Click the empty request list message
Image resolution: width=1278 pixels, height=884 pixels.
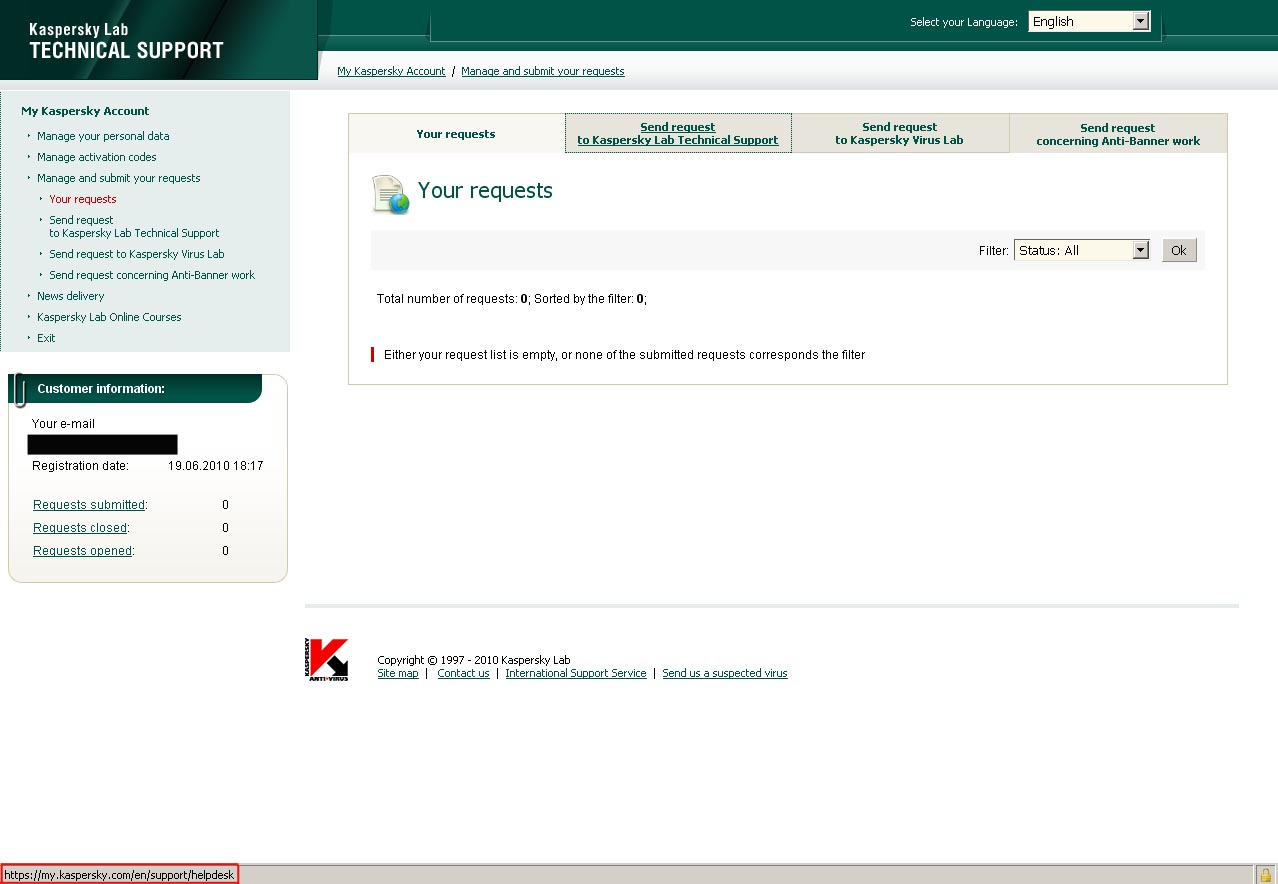[624, 355]
